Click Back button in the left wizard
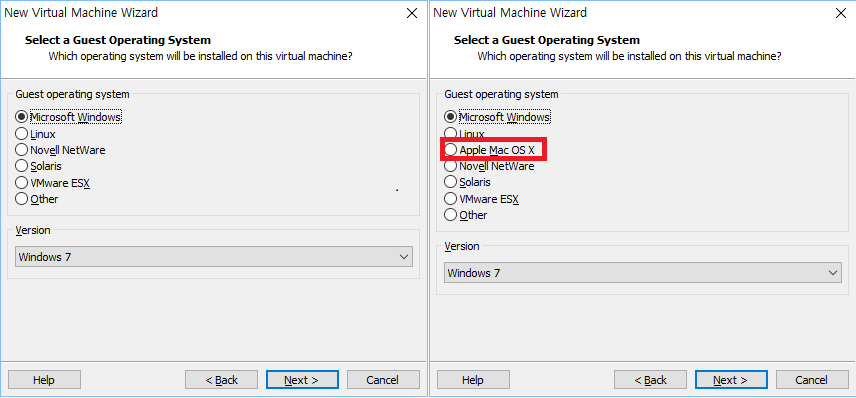This screenshot has width=856, height=398. pyautogui.click(x=221, y=380)
